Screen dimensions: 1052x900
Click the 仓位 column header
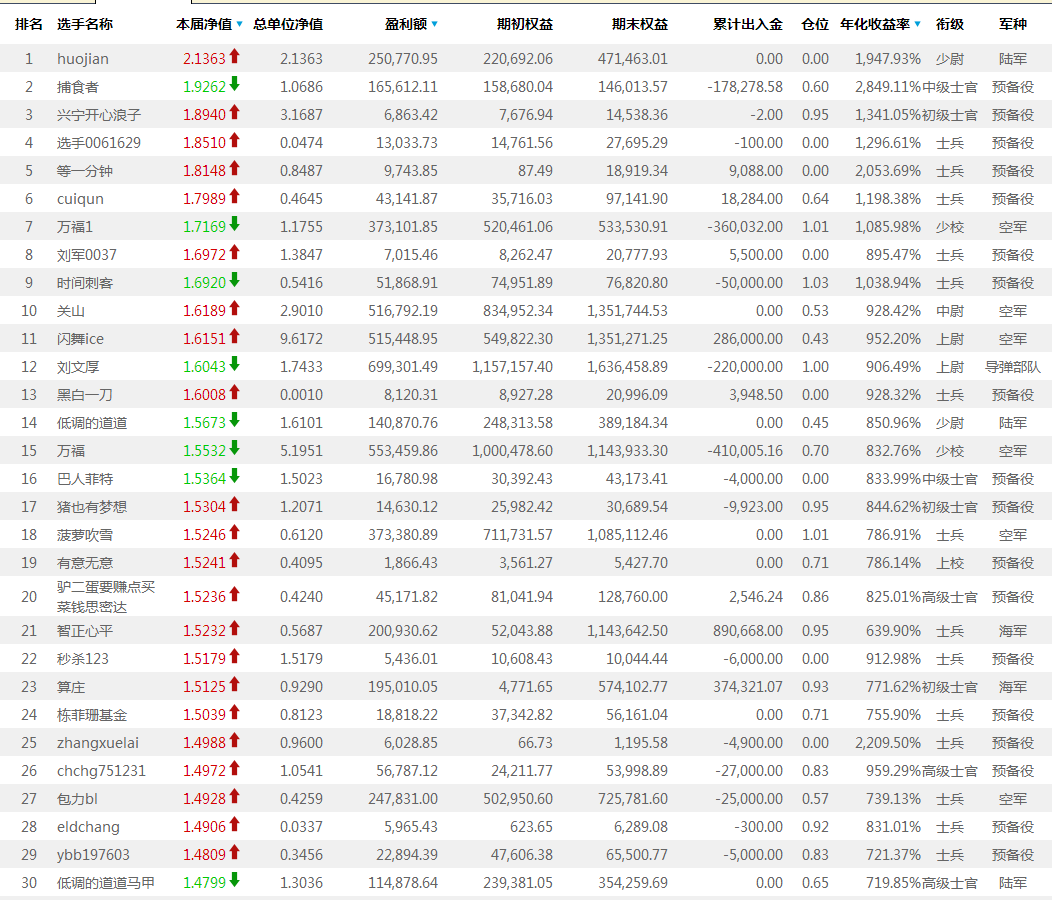[x=815, y=25]
